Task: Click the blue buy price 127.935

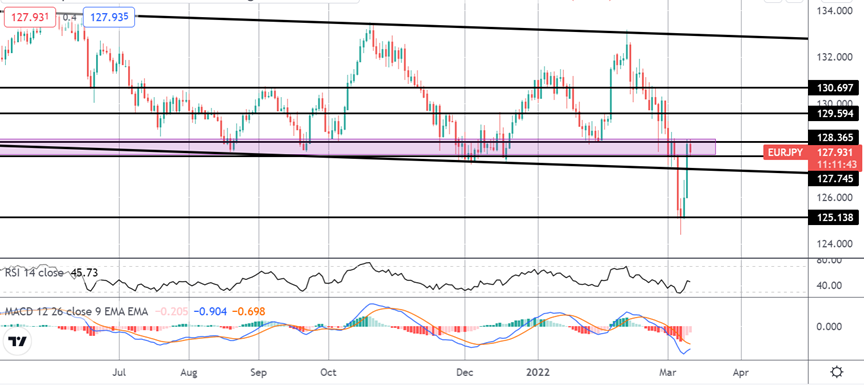Action: point(109,17)
